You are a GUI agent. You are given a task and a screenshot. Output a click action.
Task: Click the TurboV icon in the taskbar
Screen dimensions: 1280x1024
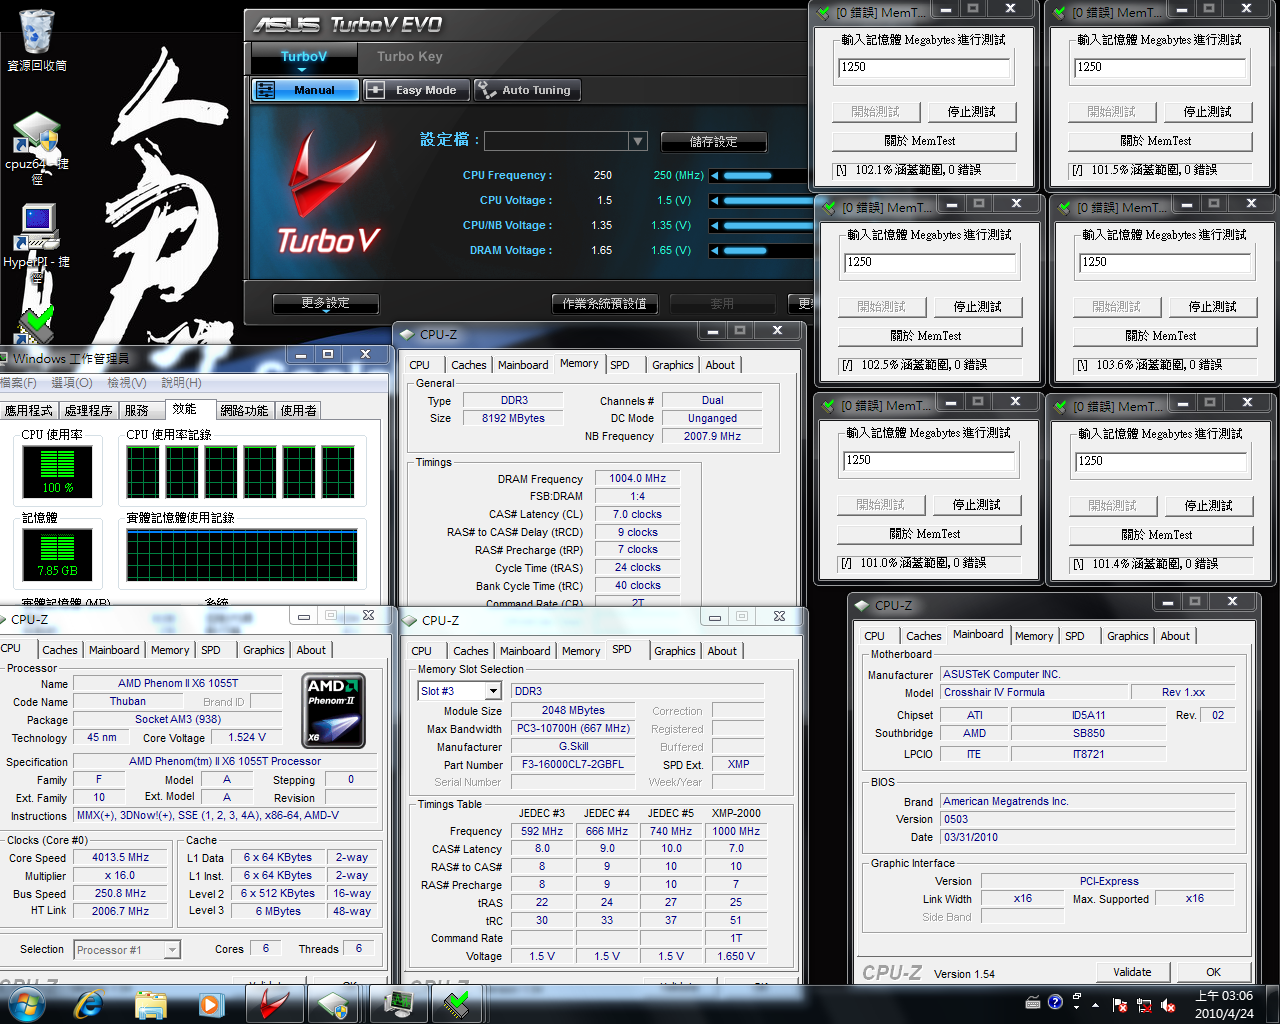point(273,1003)
